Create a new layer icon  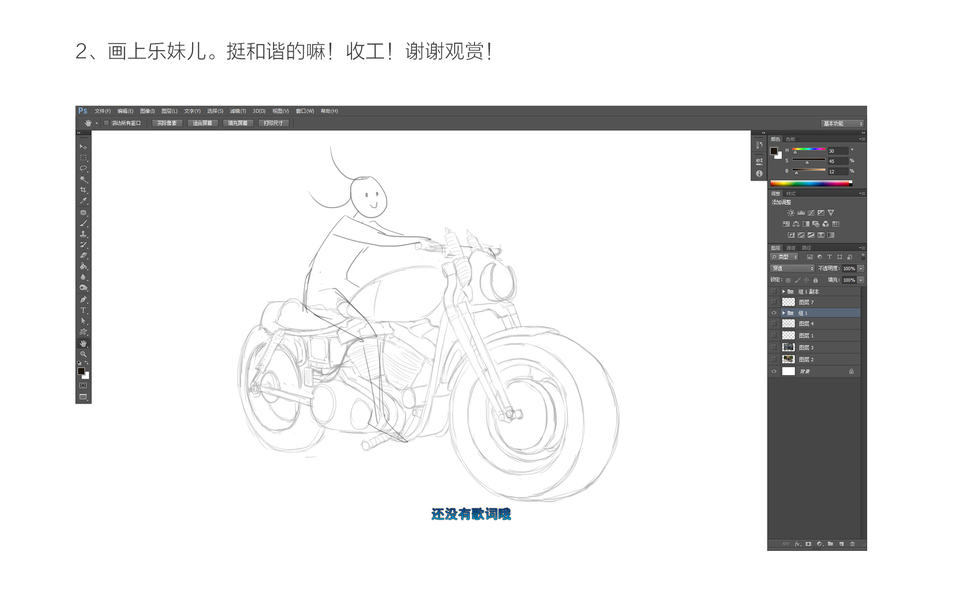pos(841,543)
